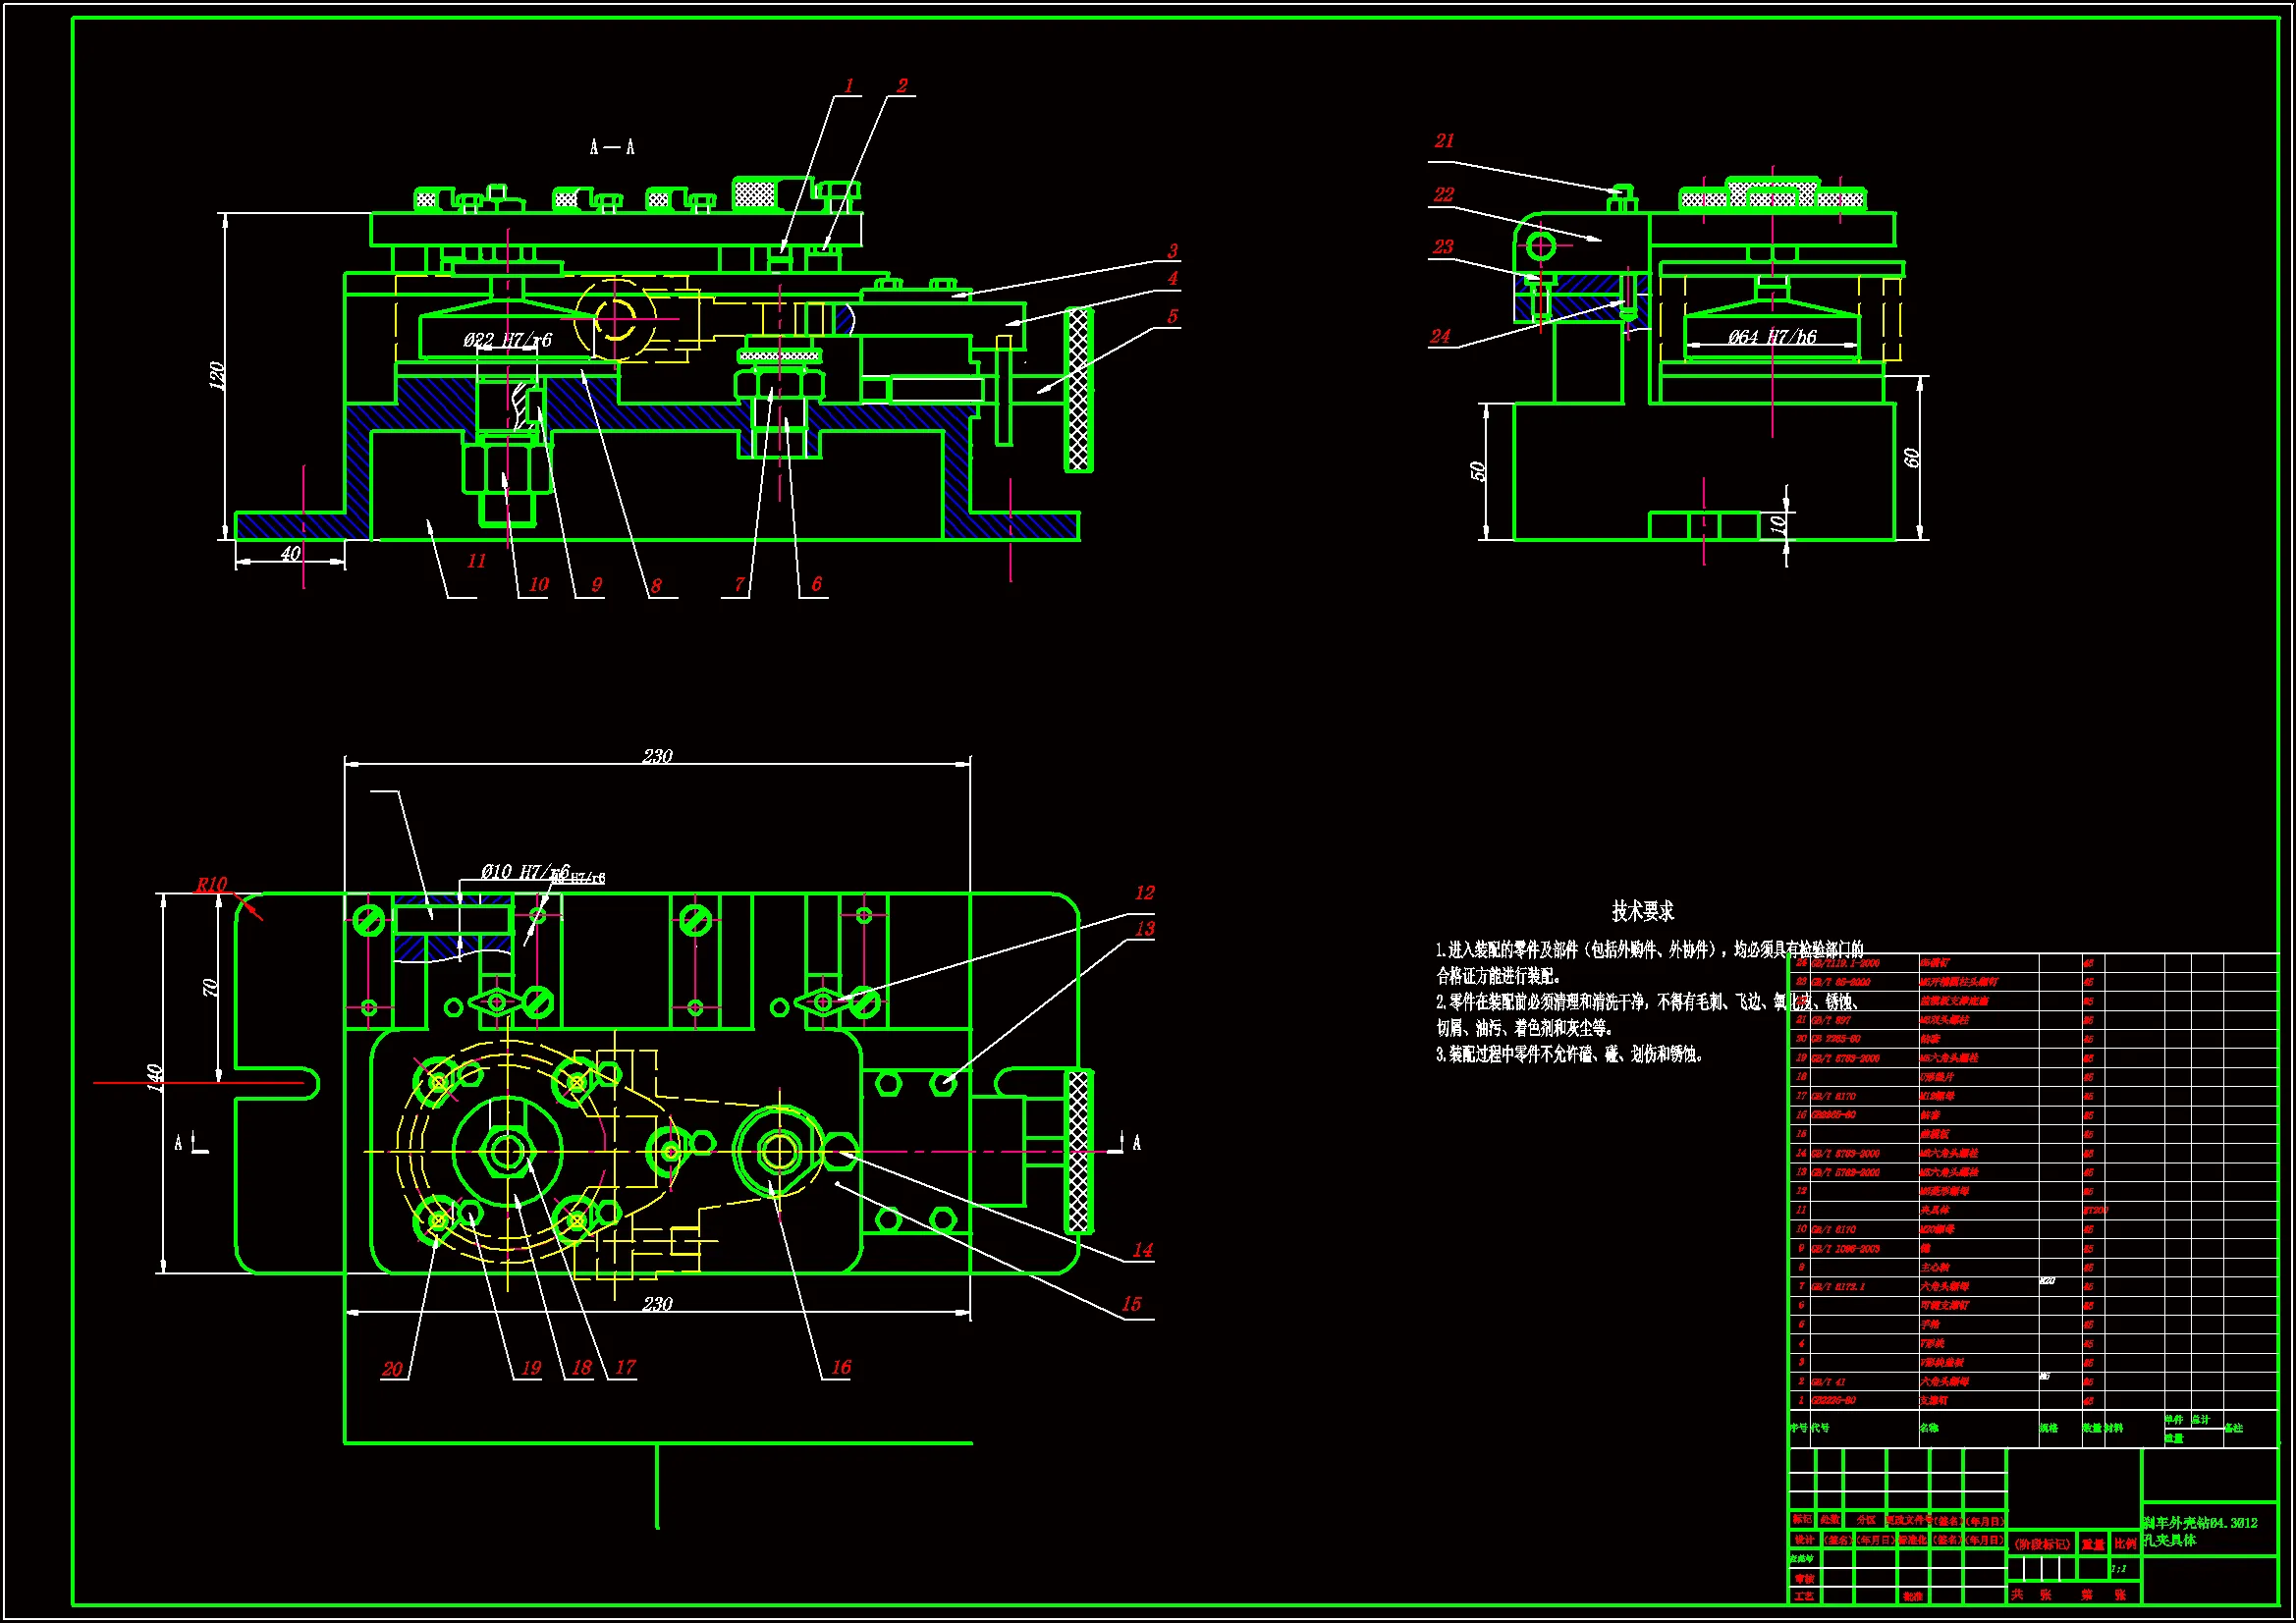This screenshot has width=2296, height=1623.
Task: Select the drawing title 孔夹具体 text
Action: [x=2169, y=1541]
